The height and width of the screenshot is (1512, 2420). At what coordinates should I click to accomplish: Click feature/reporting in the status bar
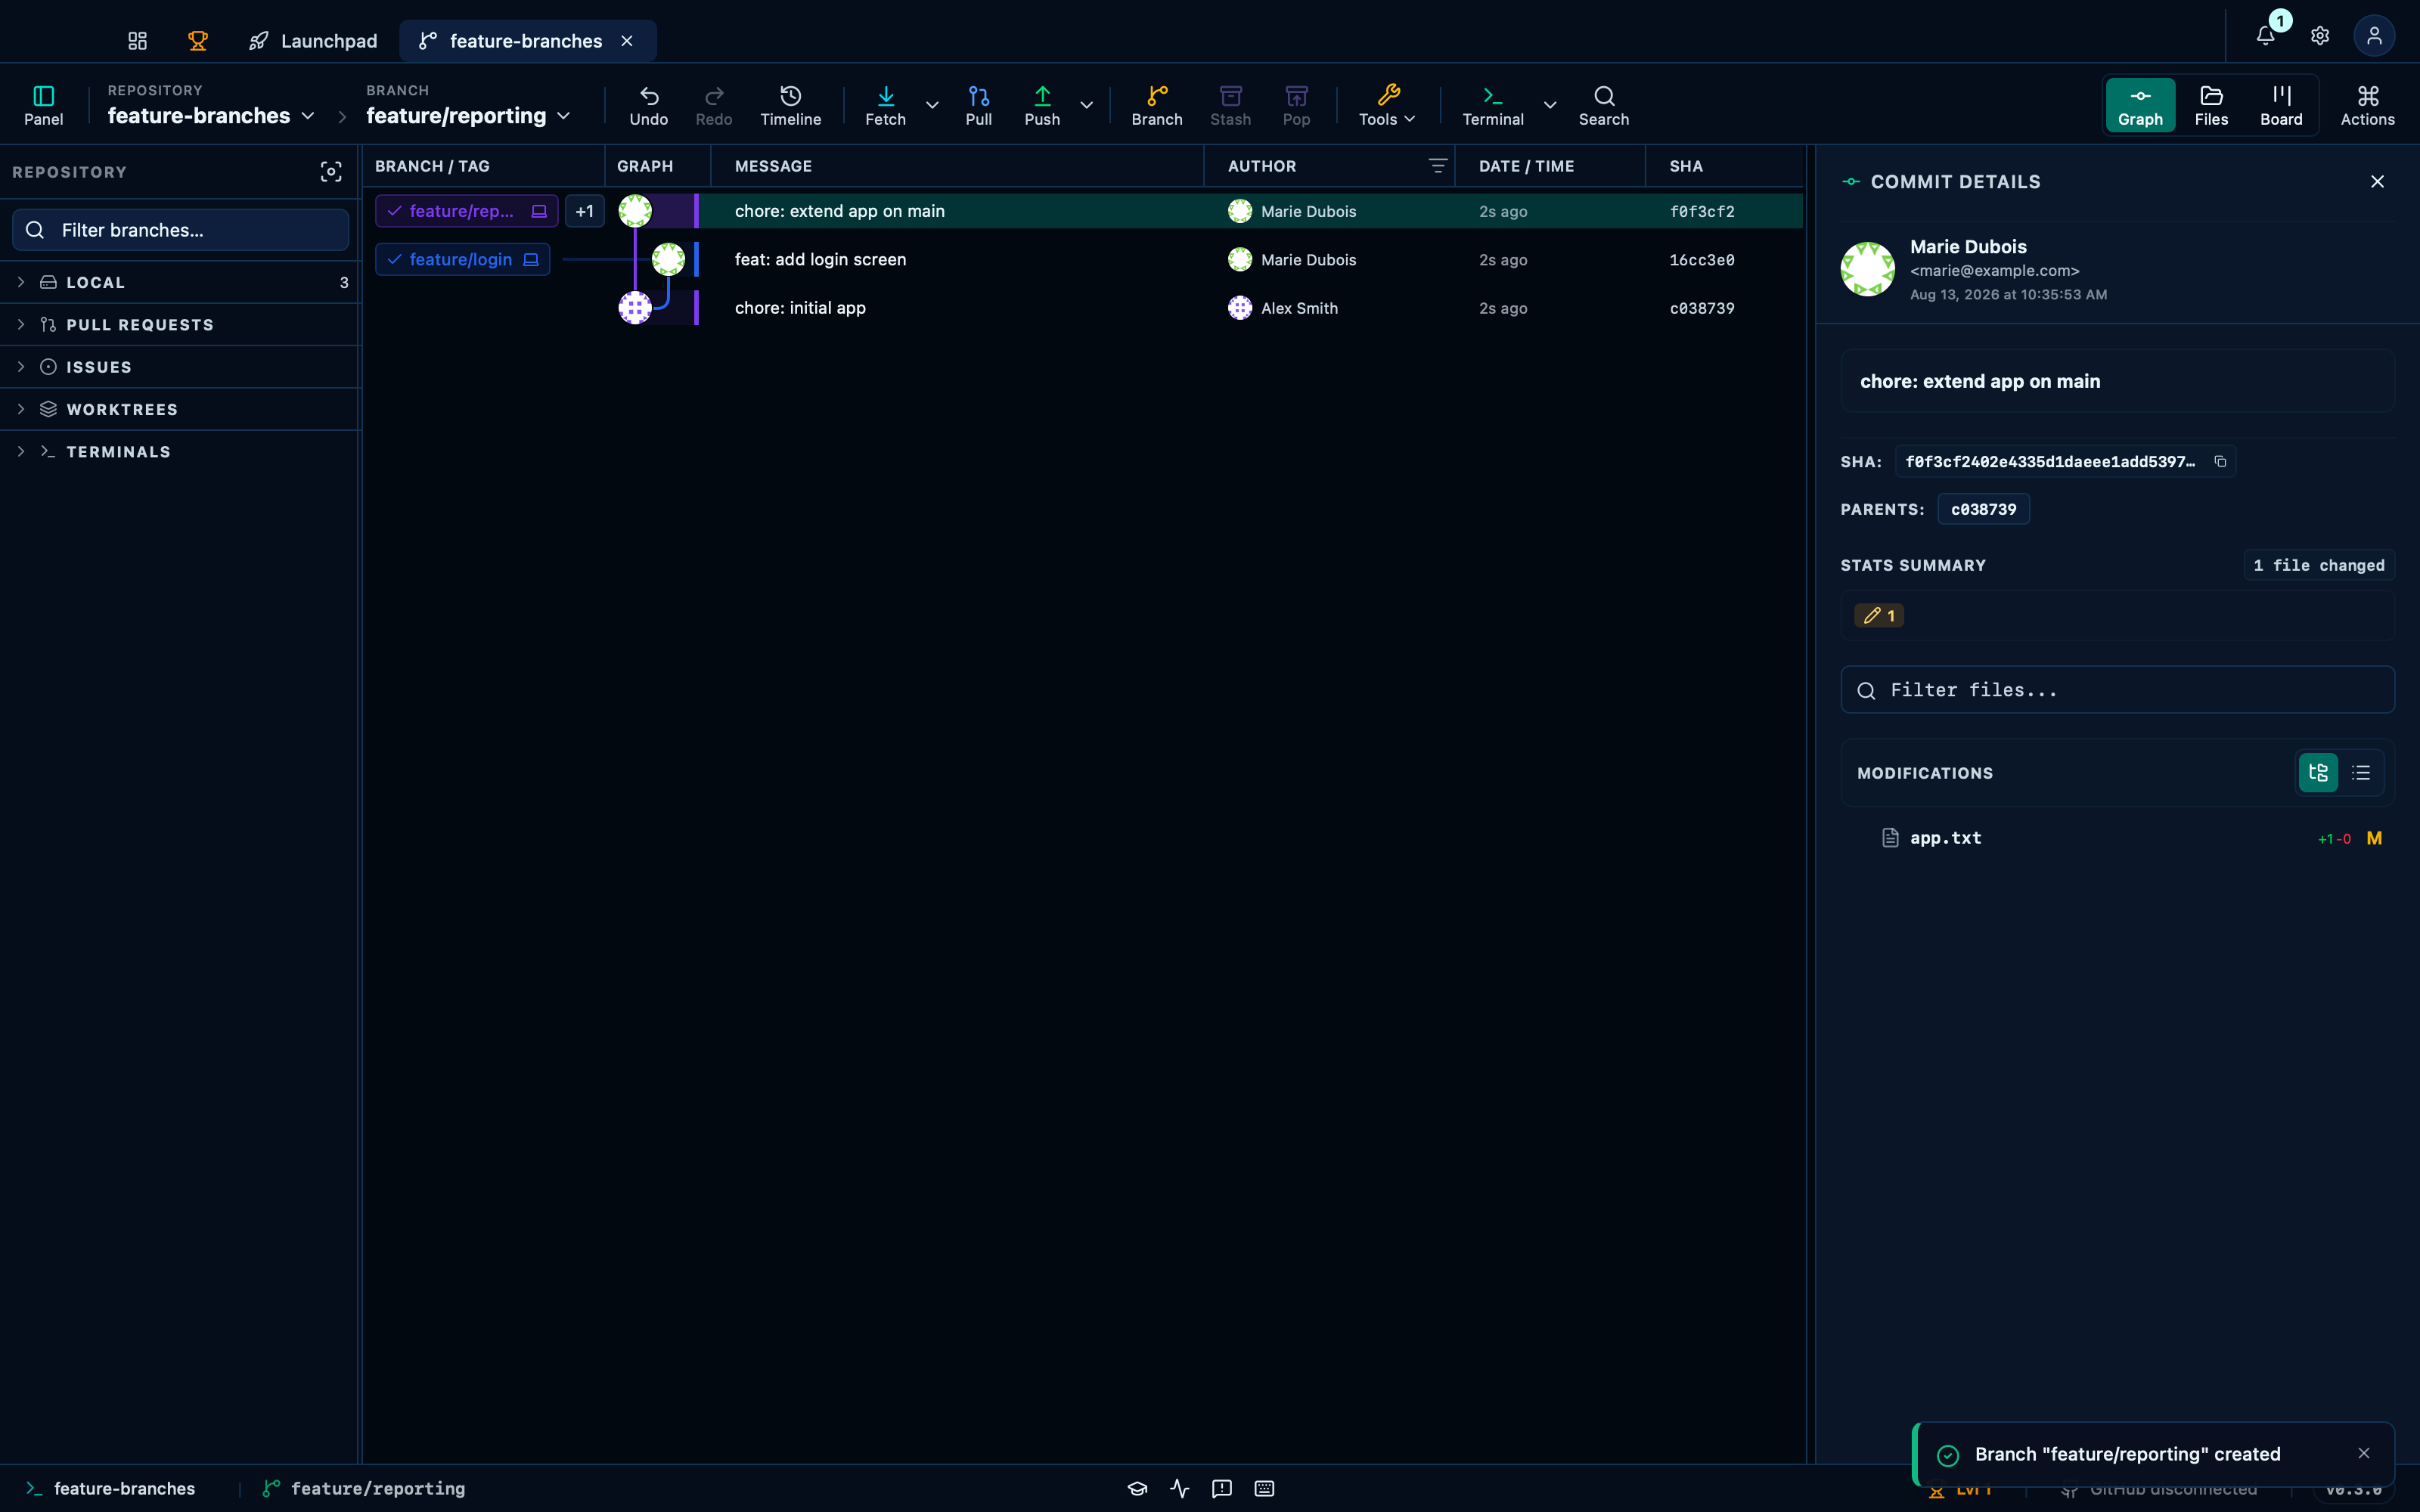tap(364, 1488)
